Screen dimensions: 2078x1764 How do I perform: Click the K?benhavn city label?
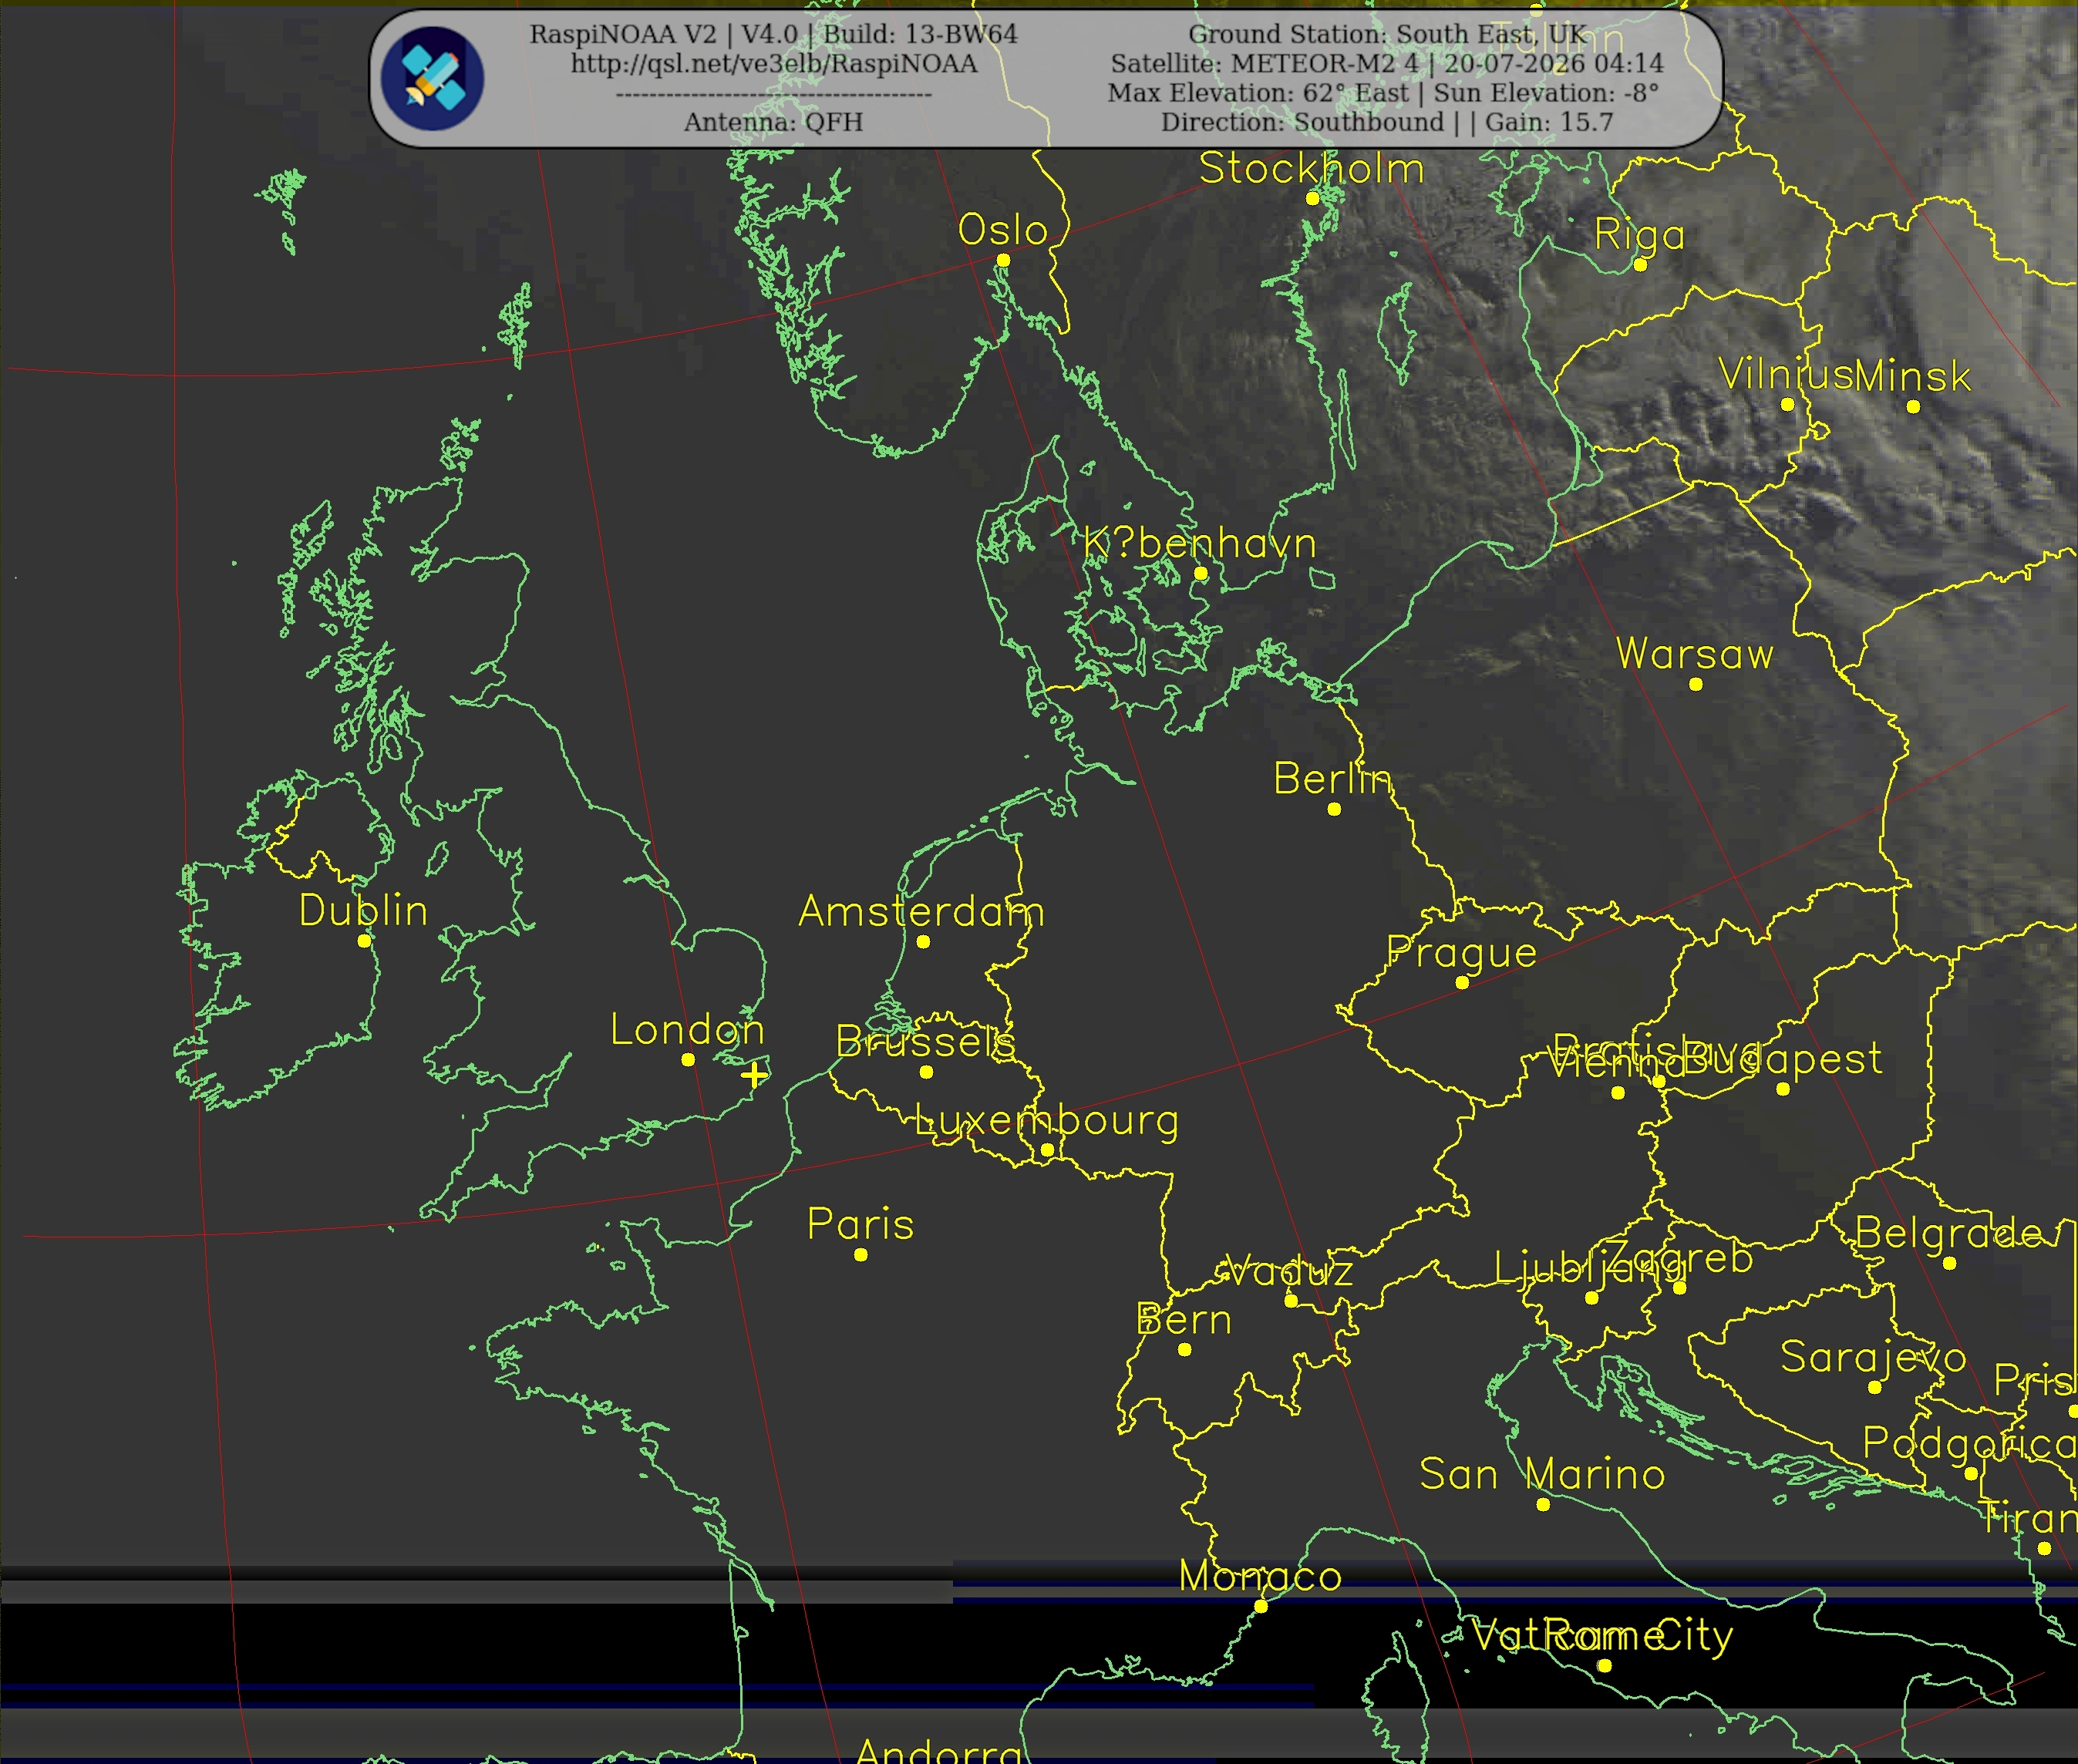(1199, 543)
